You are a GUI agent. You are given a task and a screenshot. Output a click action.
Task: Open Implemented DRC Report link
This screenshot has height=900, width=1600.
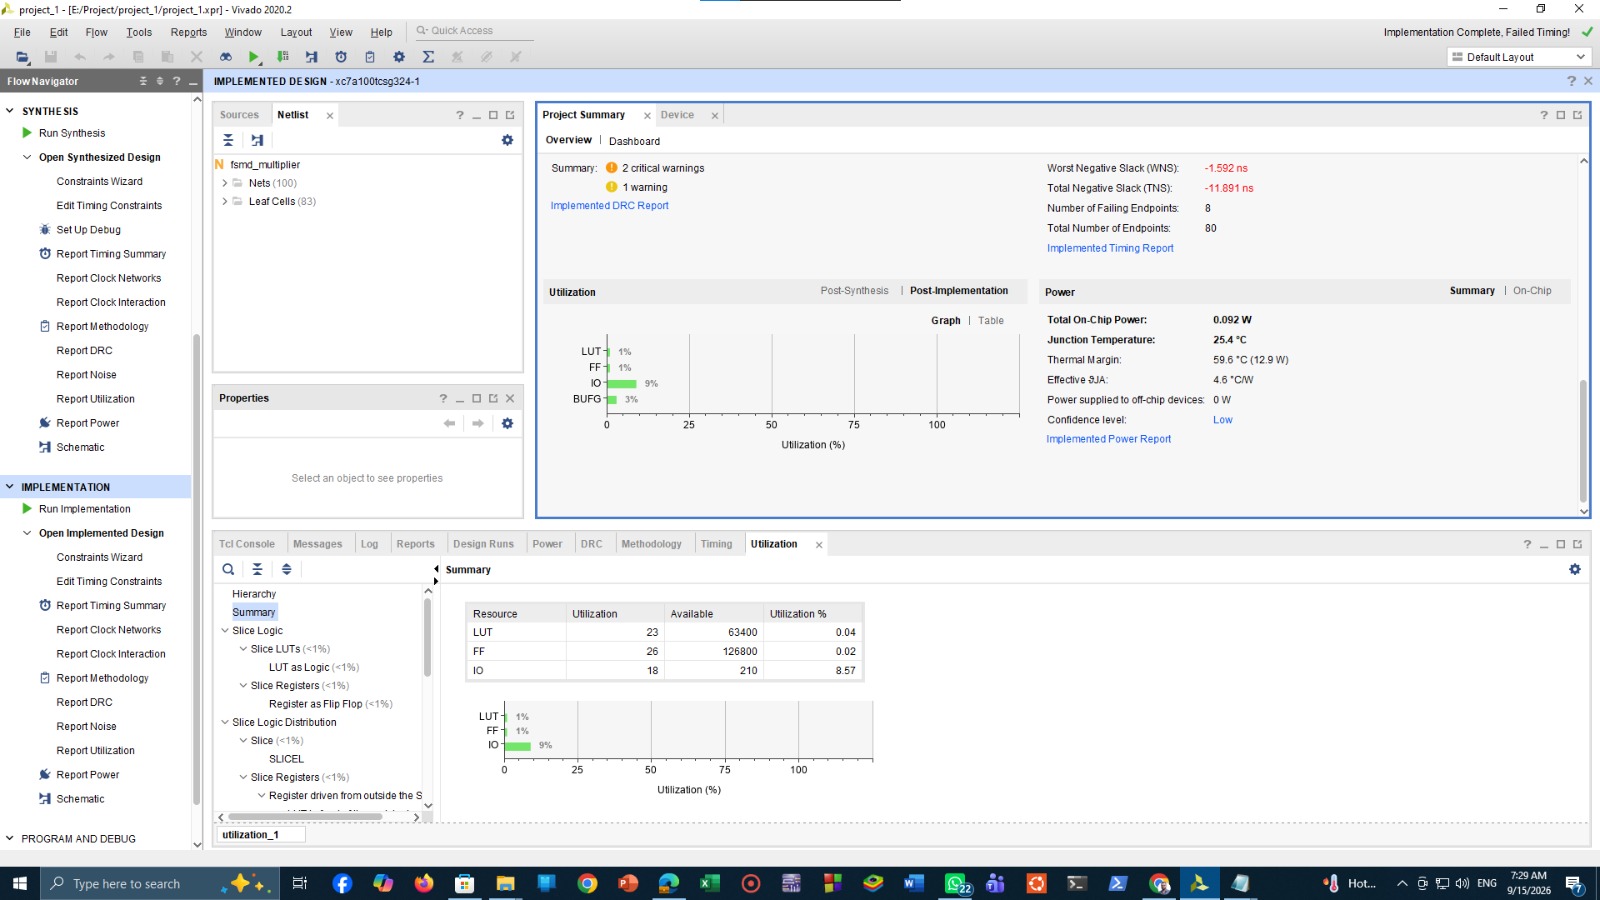click(x=609, y=206)
